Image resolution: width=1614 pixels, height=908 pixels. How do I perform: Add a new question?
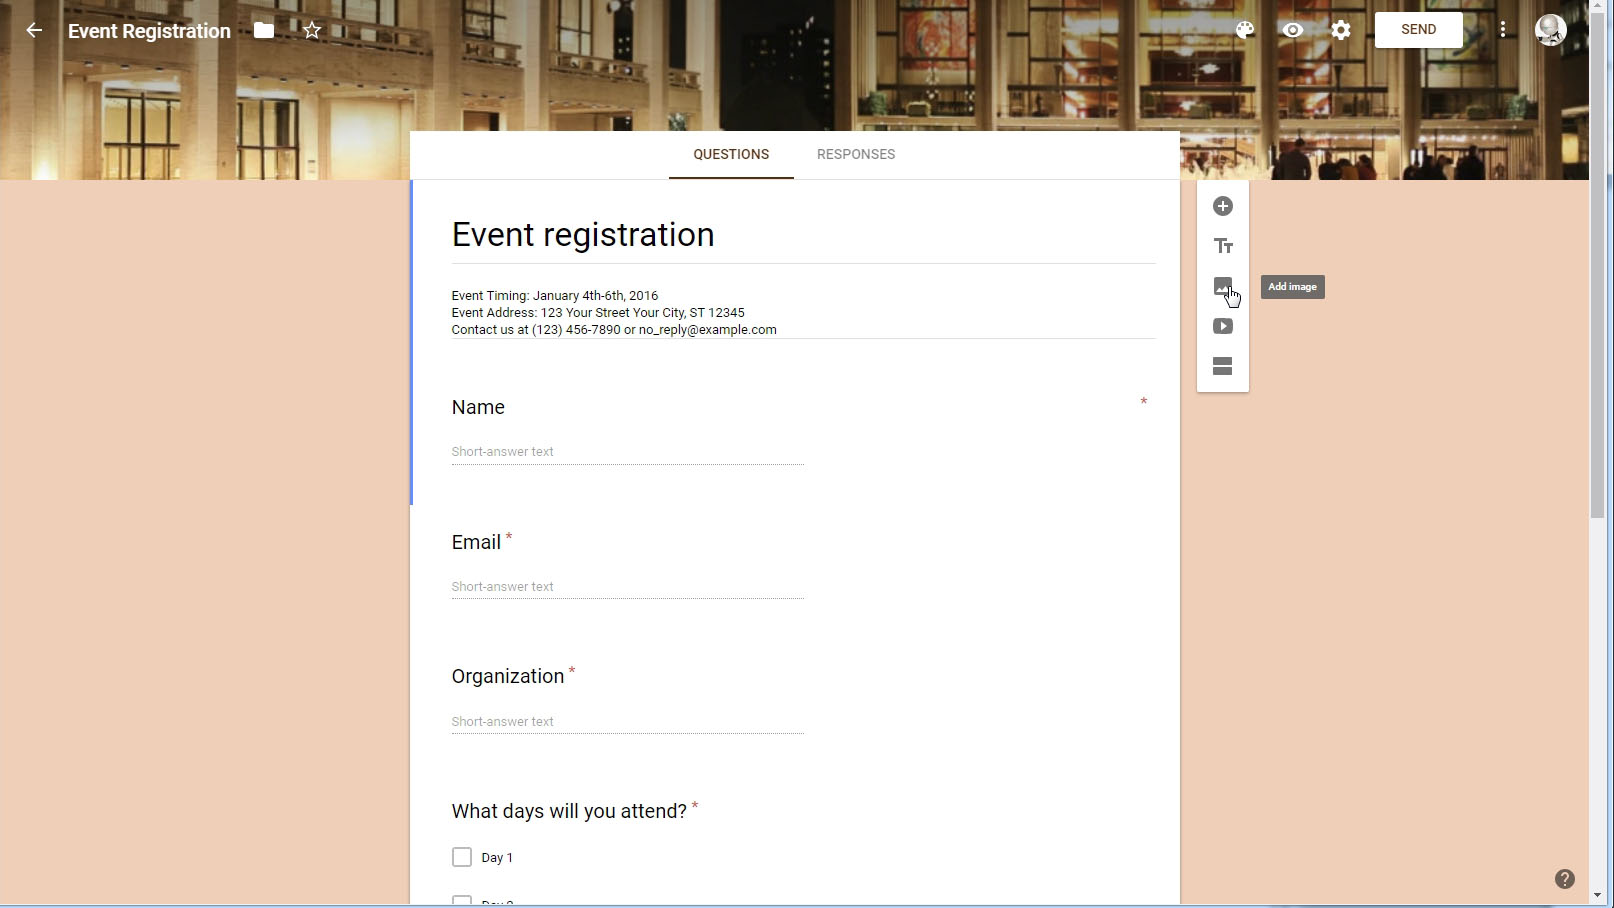pyautogui.click(x=1223, y=206)
